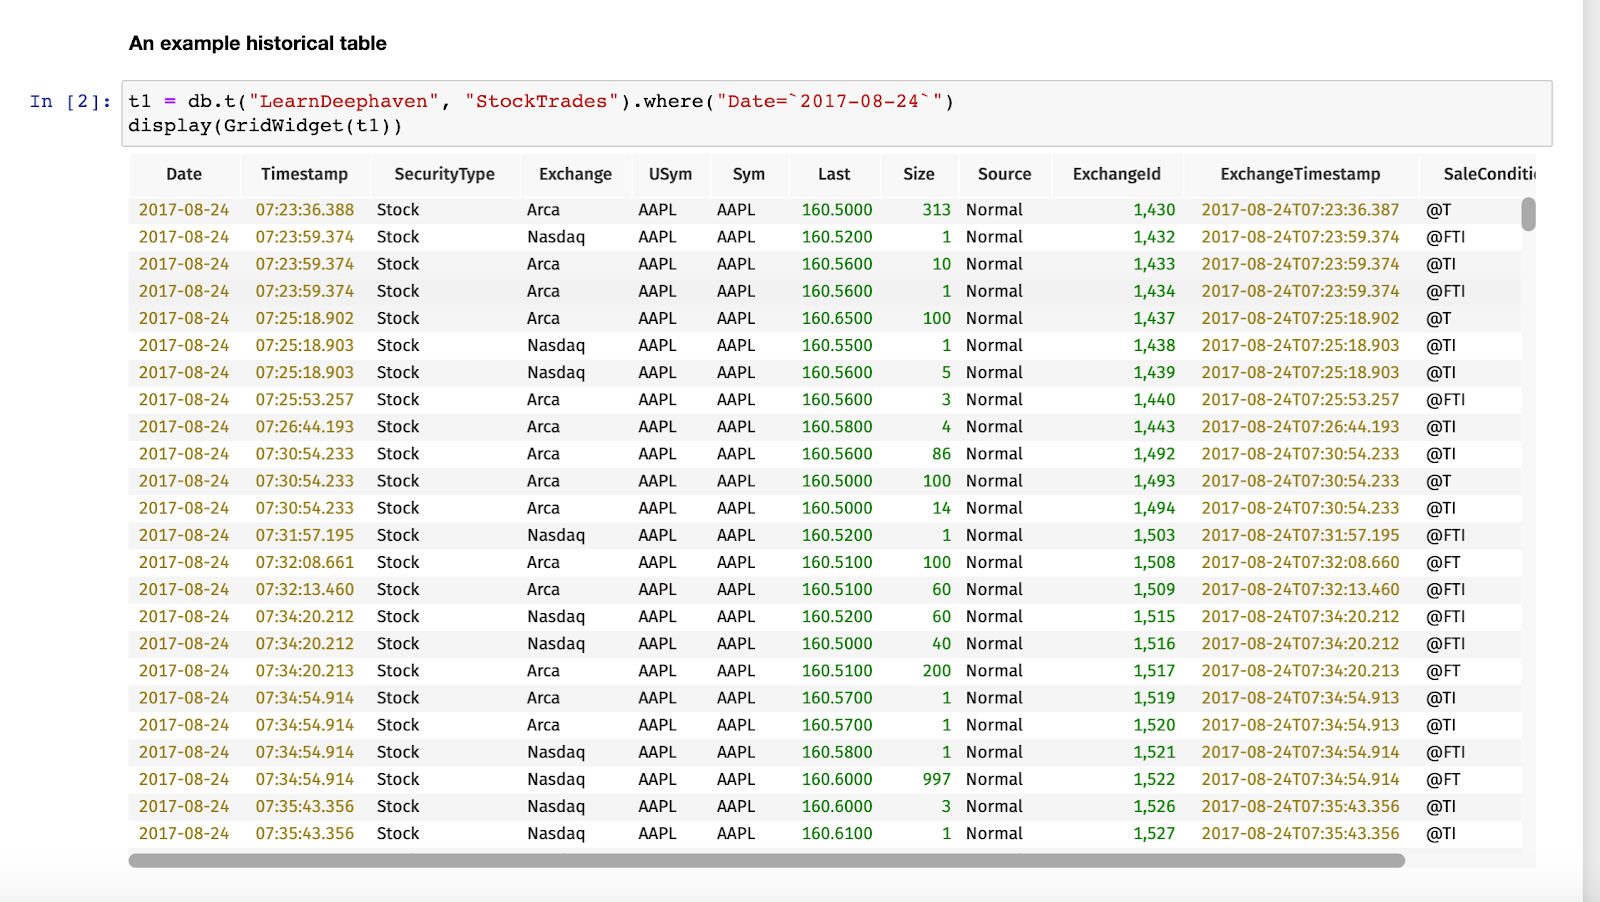Click Size cell 14
Viewport: 1600px width, 902px height.
tap(942, 508)
